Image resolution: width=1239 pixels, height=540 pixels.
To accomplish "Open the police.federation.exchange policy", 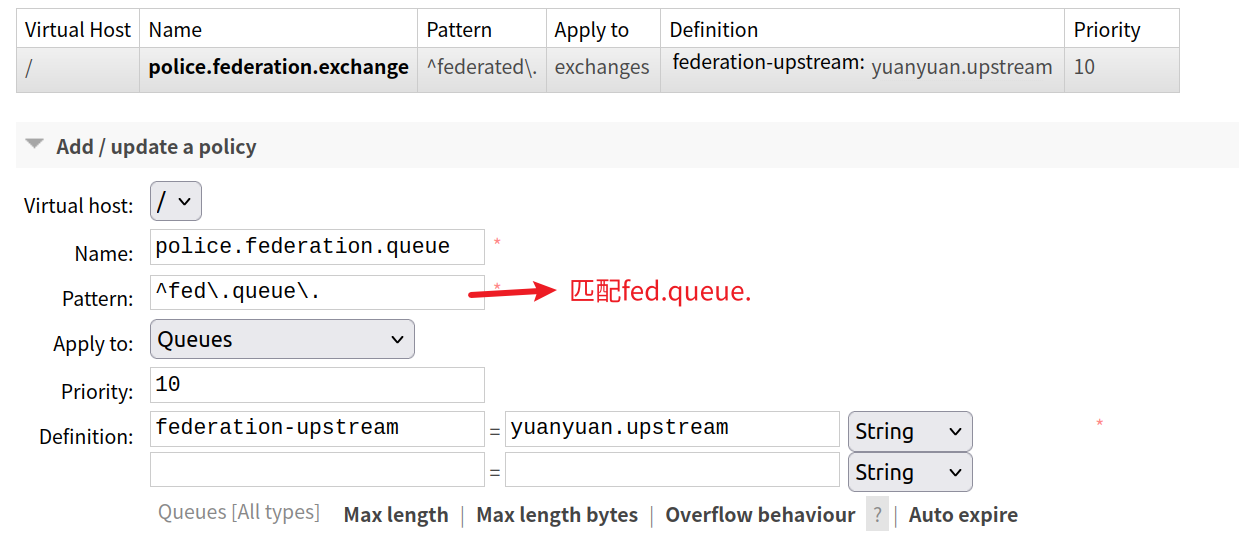I will 278,67.
